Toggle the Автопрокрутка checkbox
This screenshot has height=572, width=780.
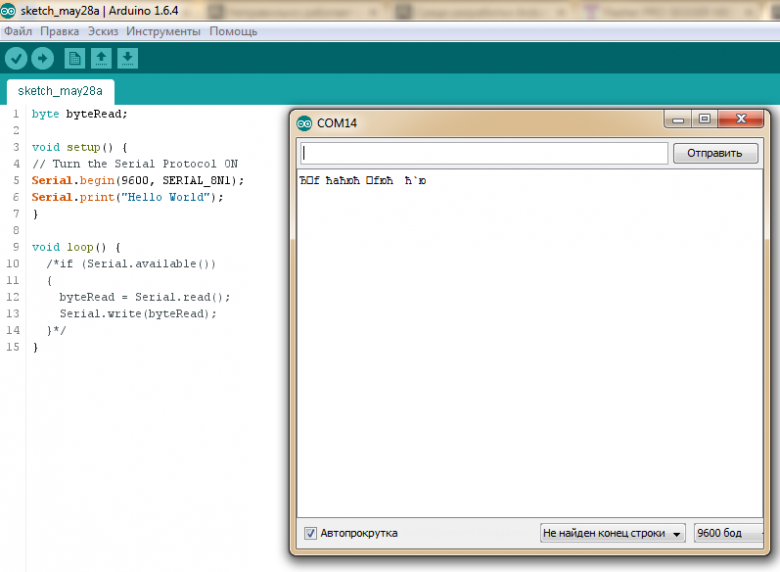310,533
